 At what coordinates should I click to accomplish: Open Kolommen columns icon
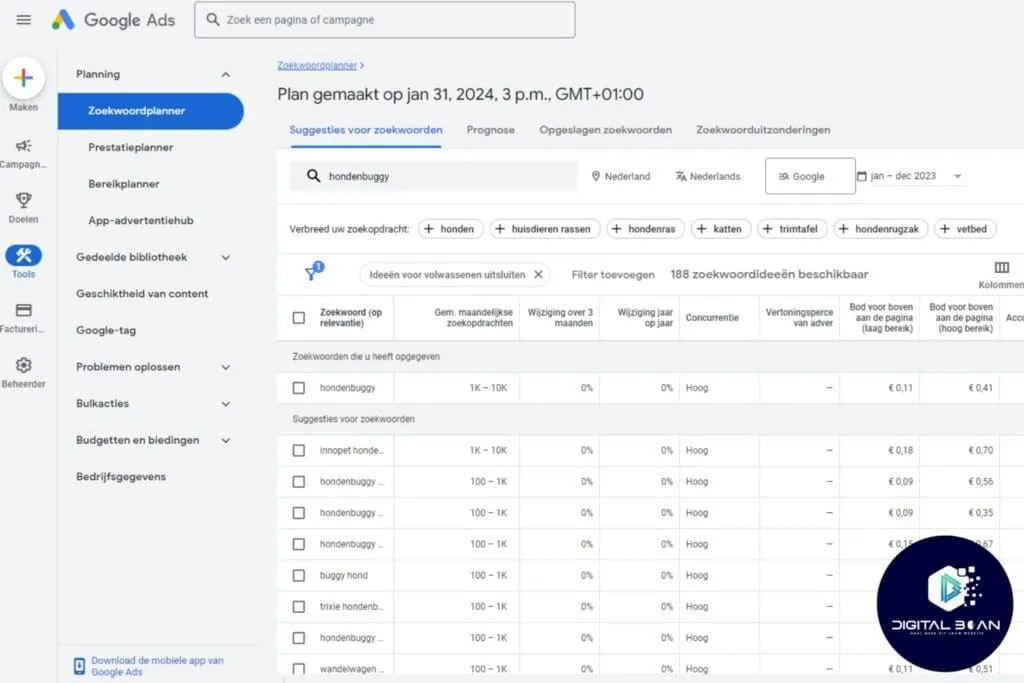pos(1002,267)
